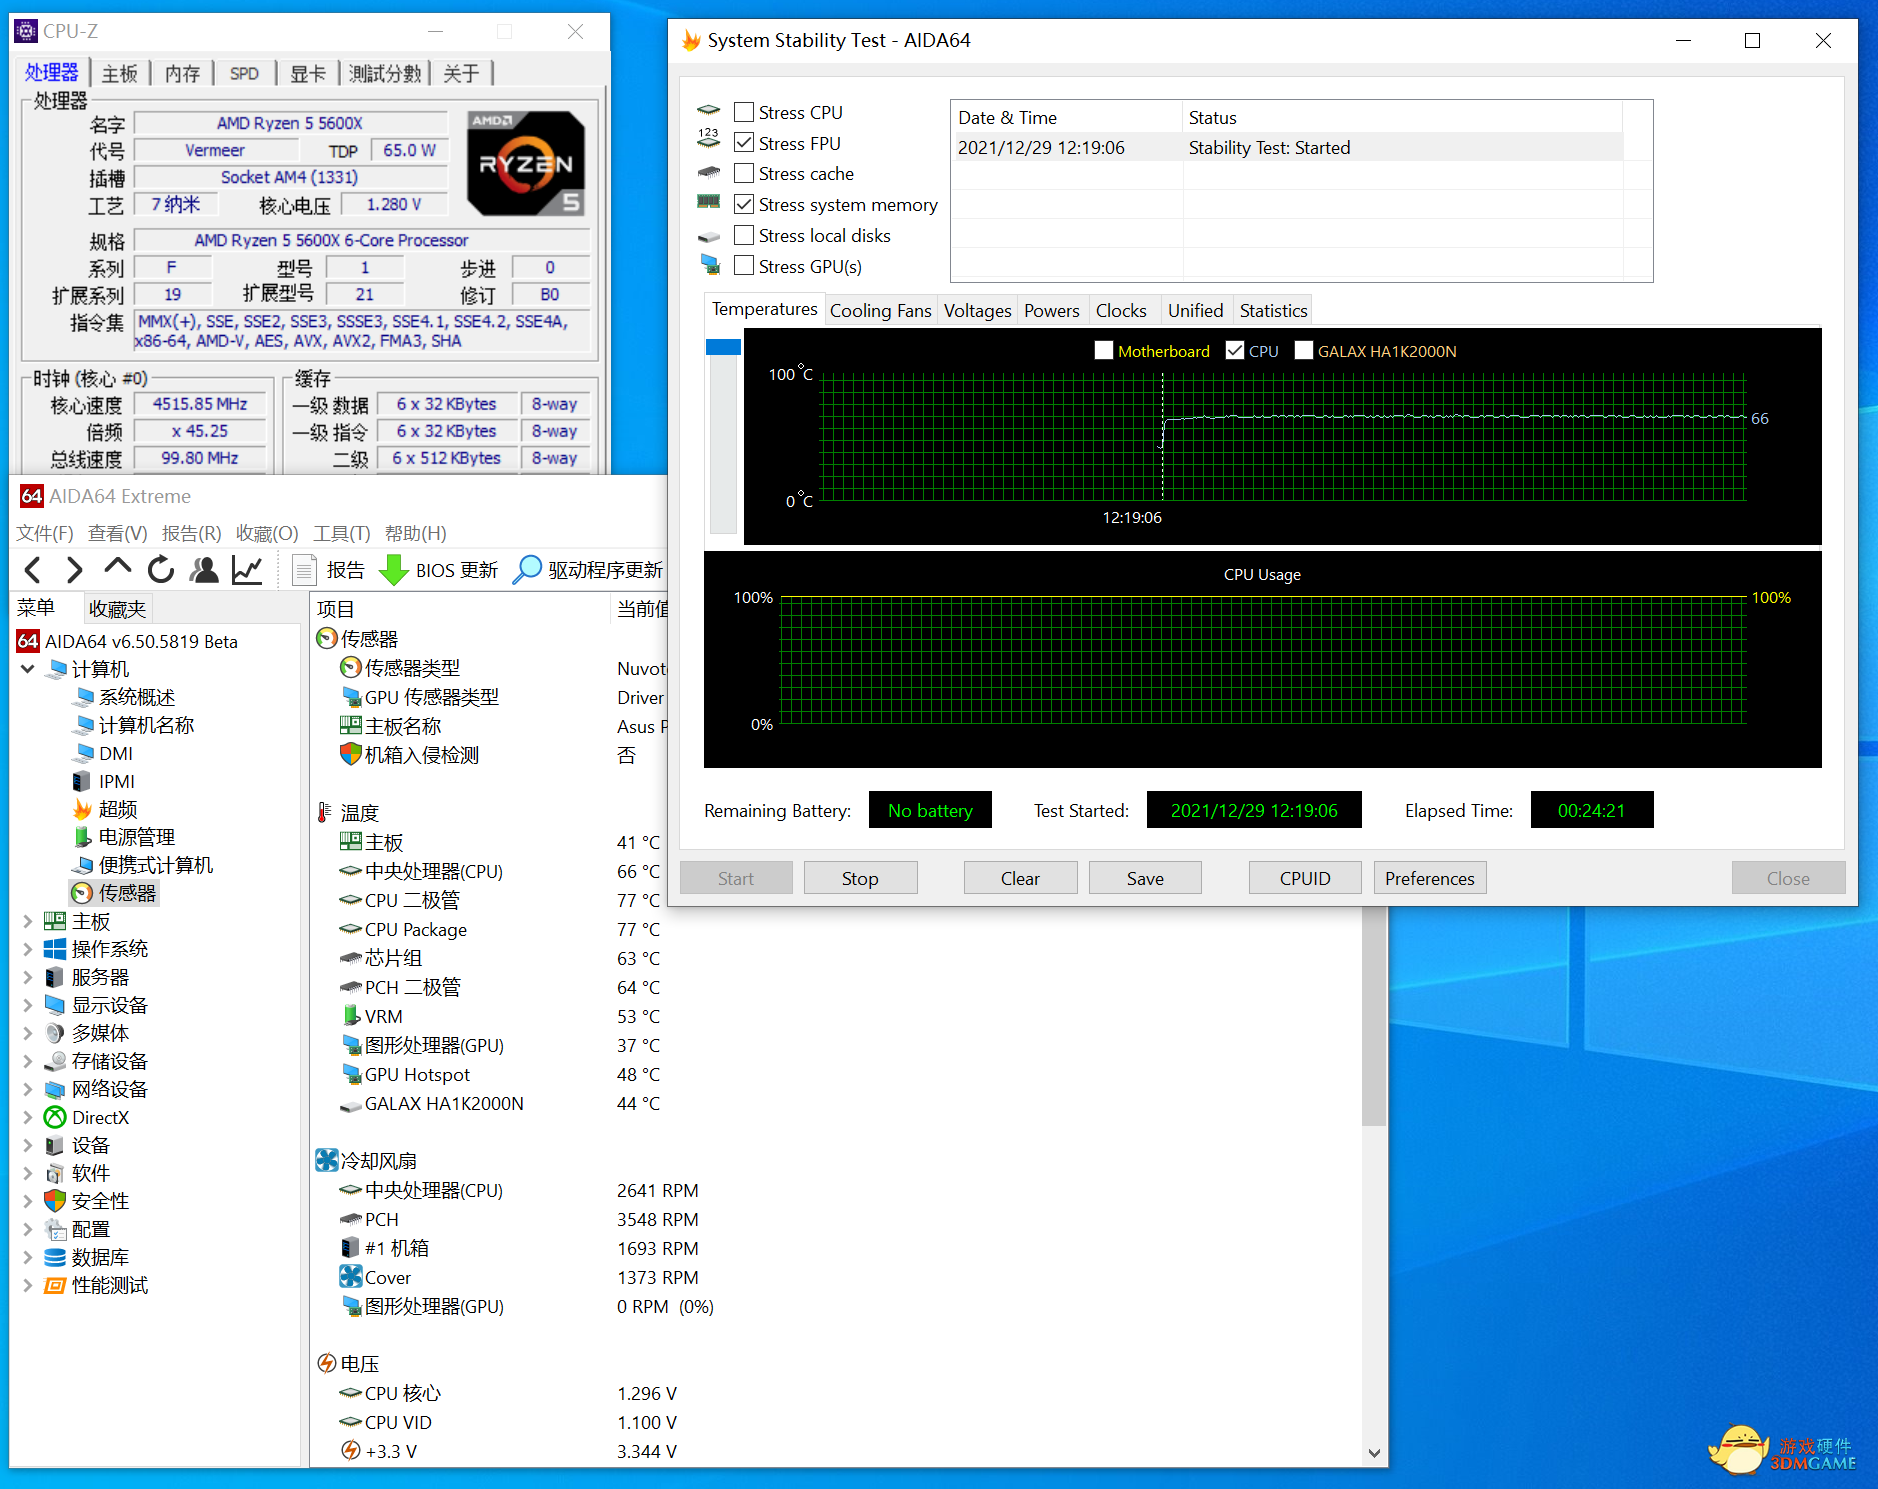Open the 工具(T) menu
The width and height of the screenshot is (1878, 1489).
click(x=341, y=533)
